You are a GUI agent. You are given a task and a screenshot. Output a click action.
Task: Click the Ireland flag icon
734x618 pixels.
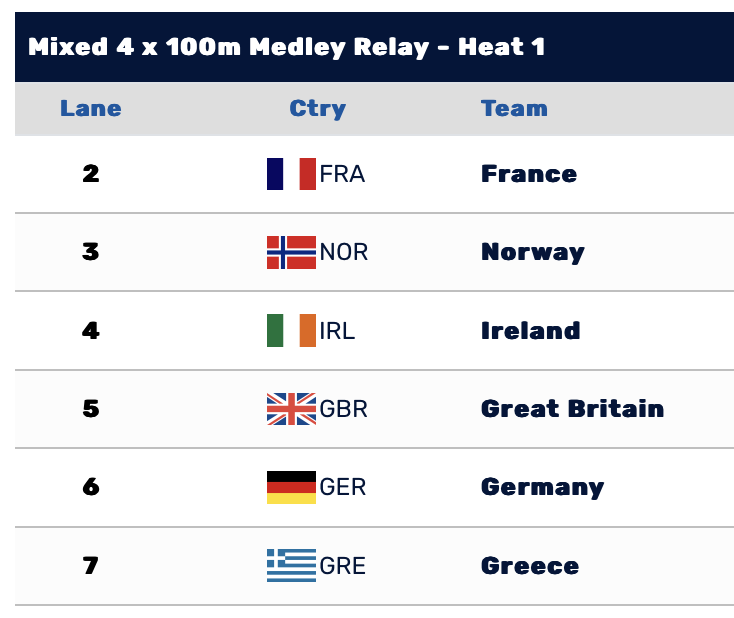pyautogui.click(x=291, y=331)
